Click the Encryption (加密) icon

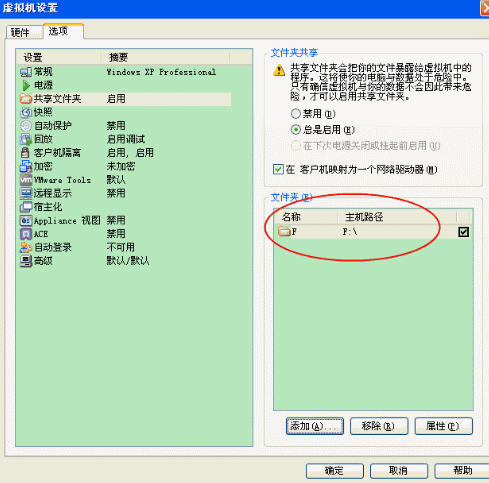pos(26,166)
